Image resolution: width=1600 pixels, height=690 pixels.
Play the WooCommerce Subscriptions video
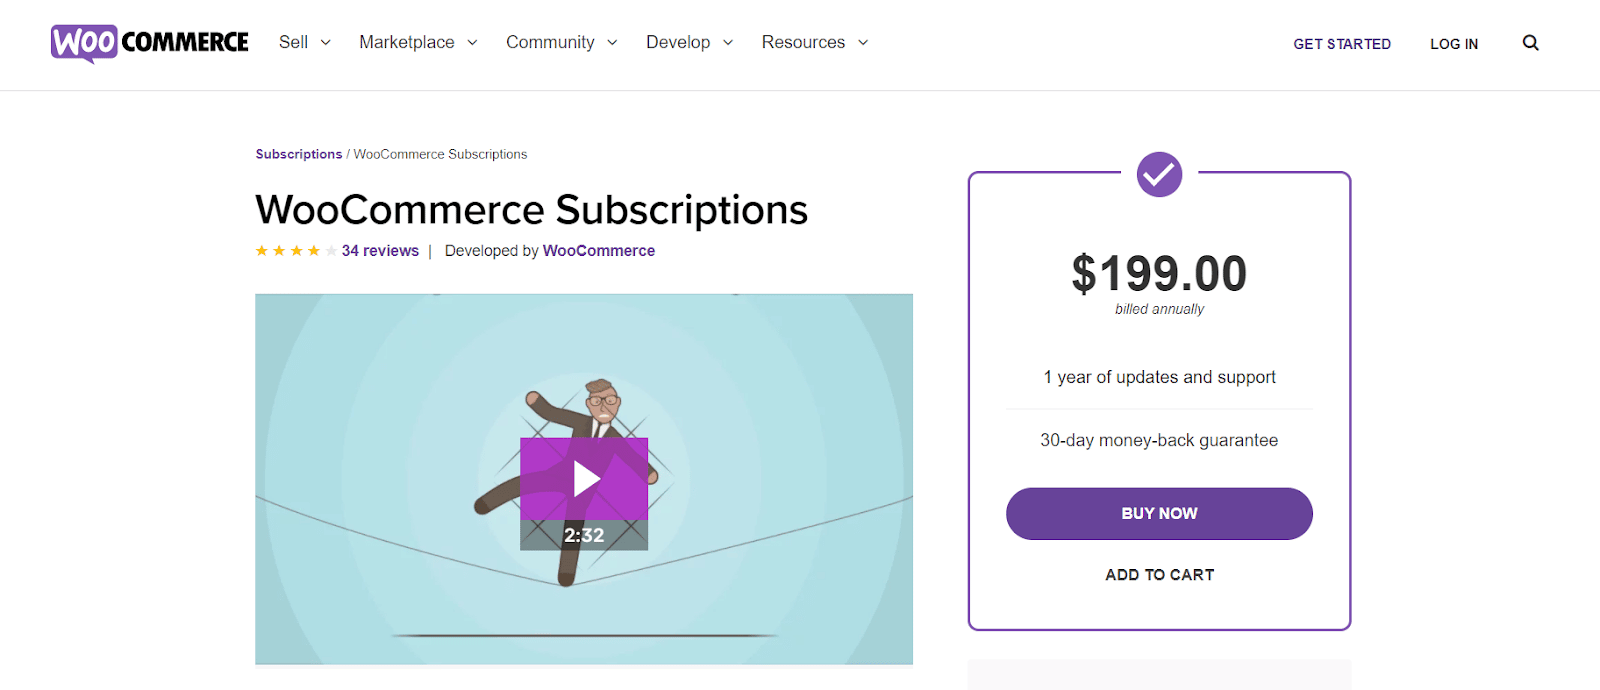click(x=584, y=478)
